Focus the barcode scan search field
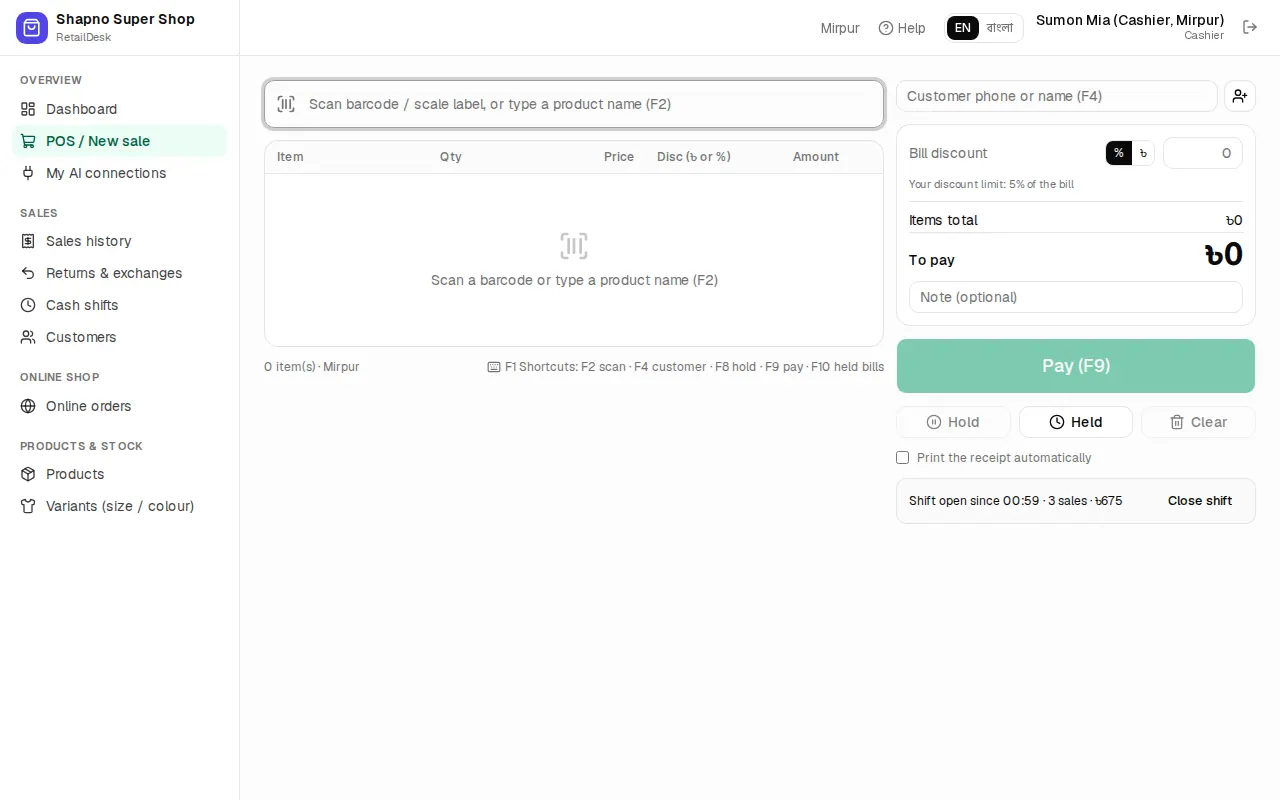The height and width of the screenshot is (800, 1280). (x=574, y=104)
